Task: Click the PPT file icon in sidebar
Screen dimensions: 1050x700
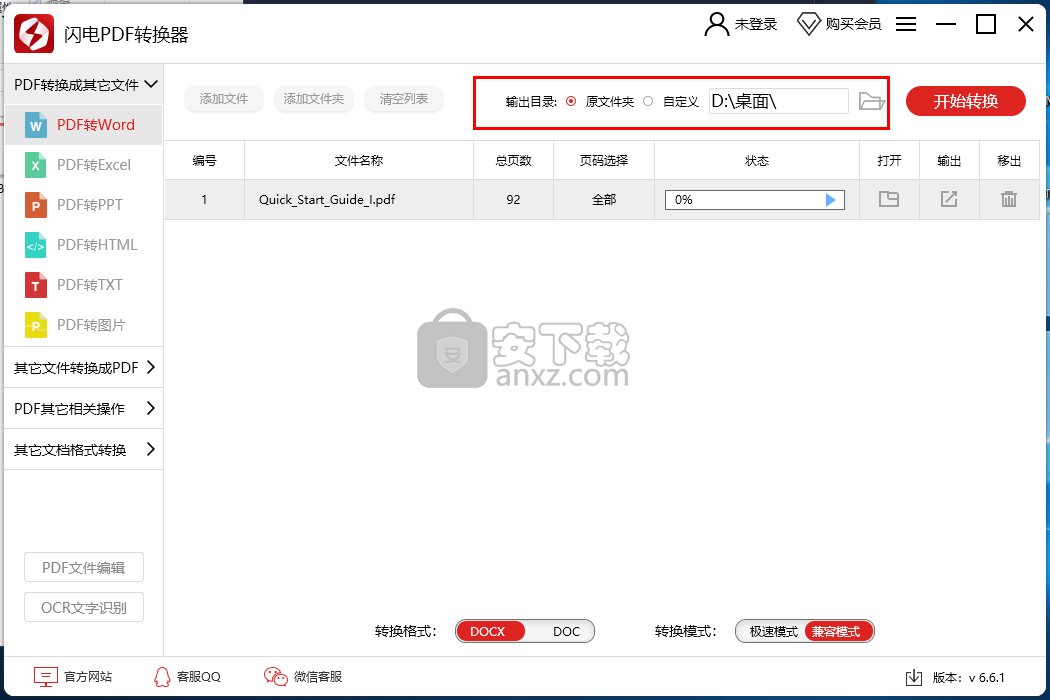Action: pyautogui.click(x=35, y=205)
